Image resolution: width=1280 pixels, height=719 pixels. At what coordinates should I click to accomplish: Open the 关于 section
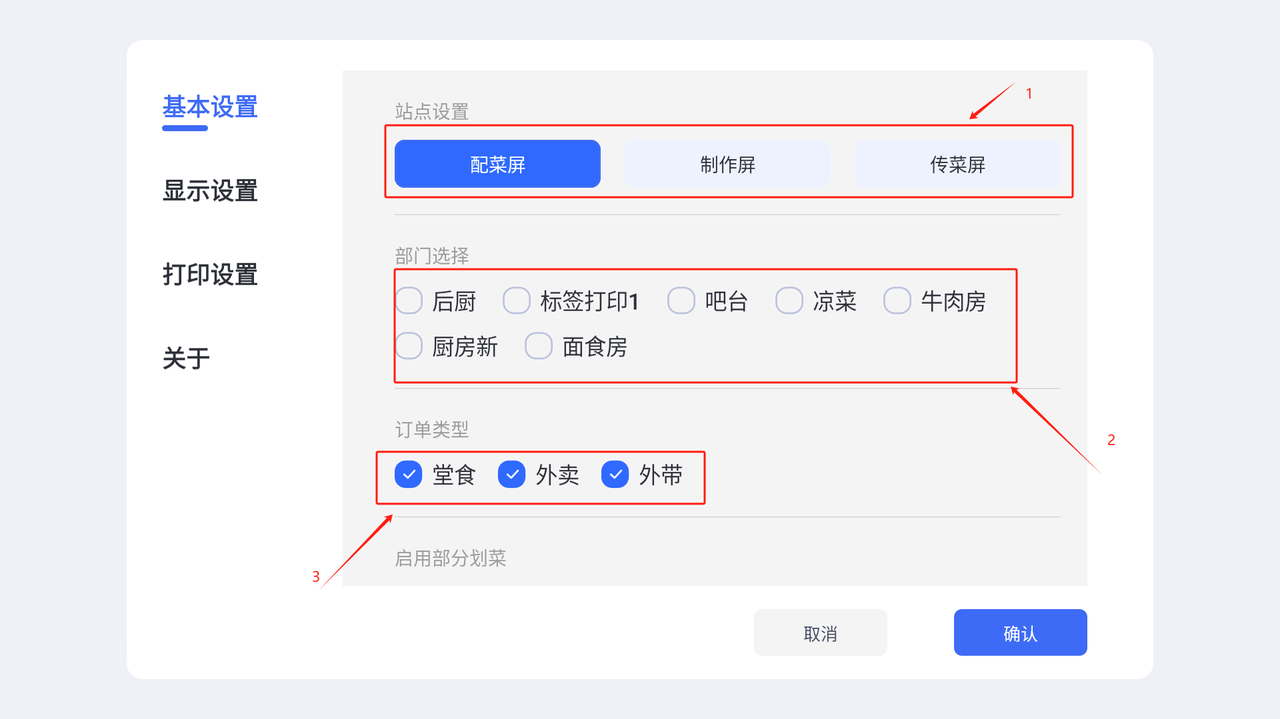[186, 358]
